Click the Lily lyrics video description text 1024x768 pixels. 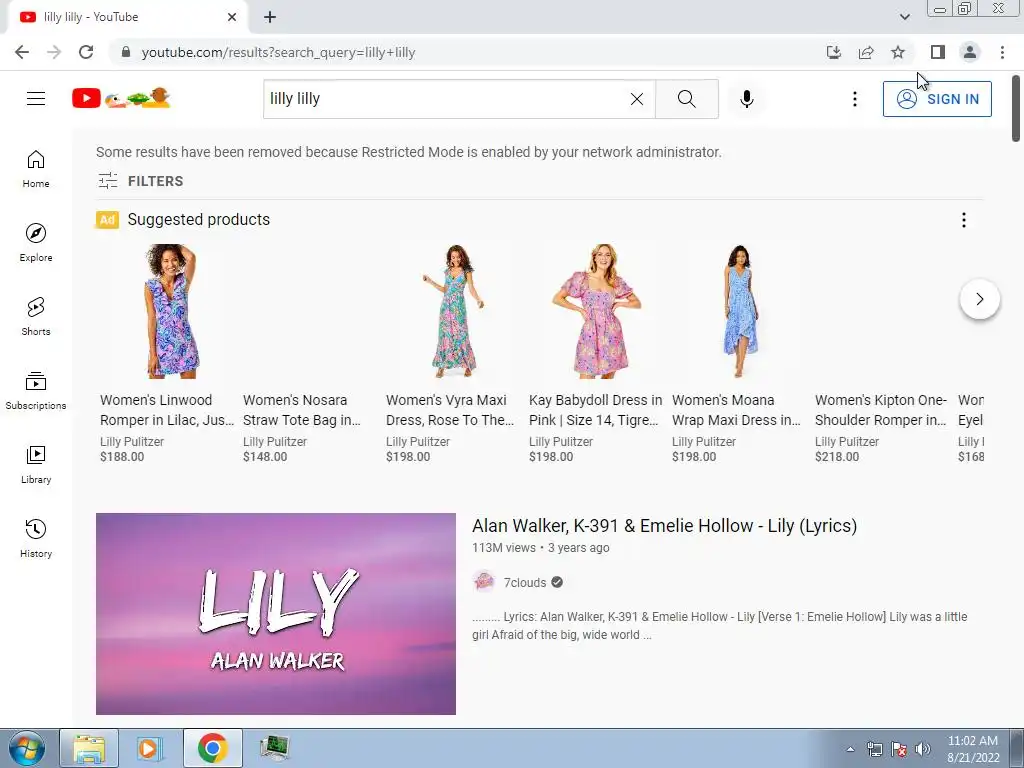point(720,626)
